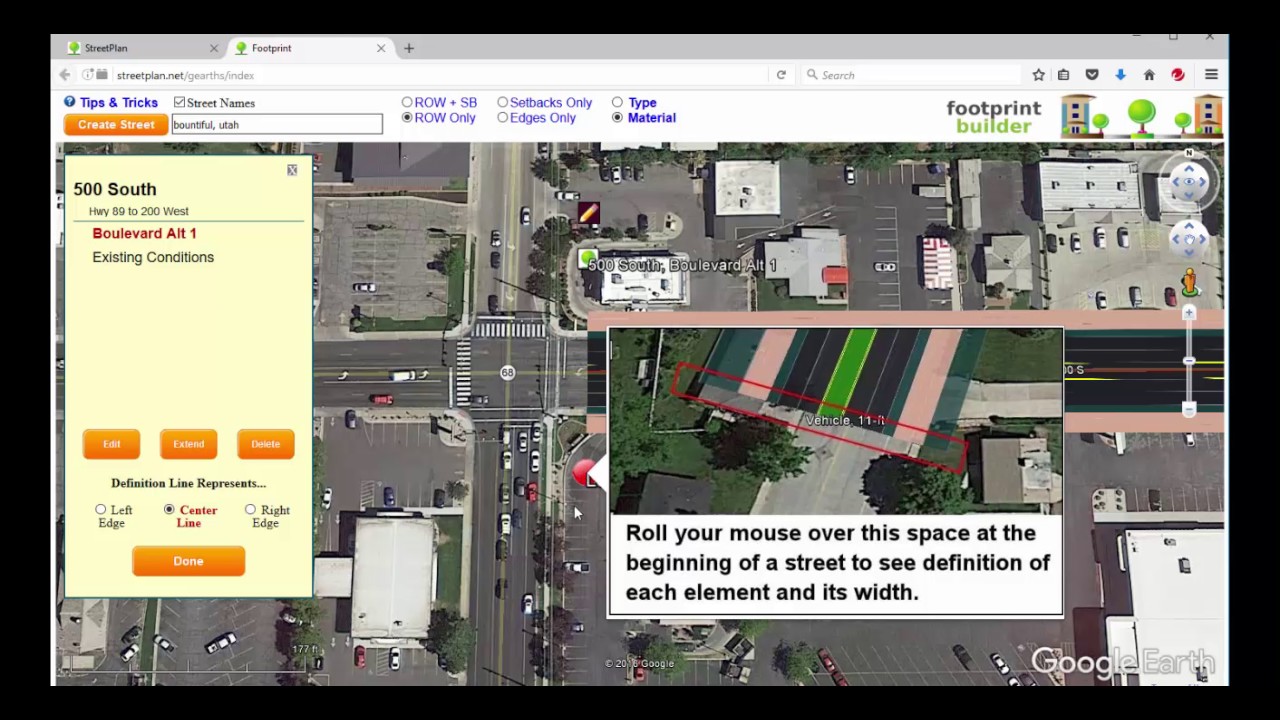Select the Street View pegman icon
This screenshot has height=720, width=1280.
pos(1189,283)
